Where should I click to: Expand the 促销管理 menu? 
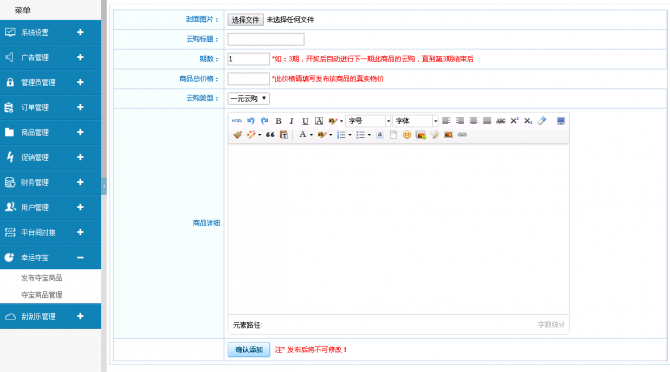tap(50, 157)
